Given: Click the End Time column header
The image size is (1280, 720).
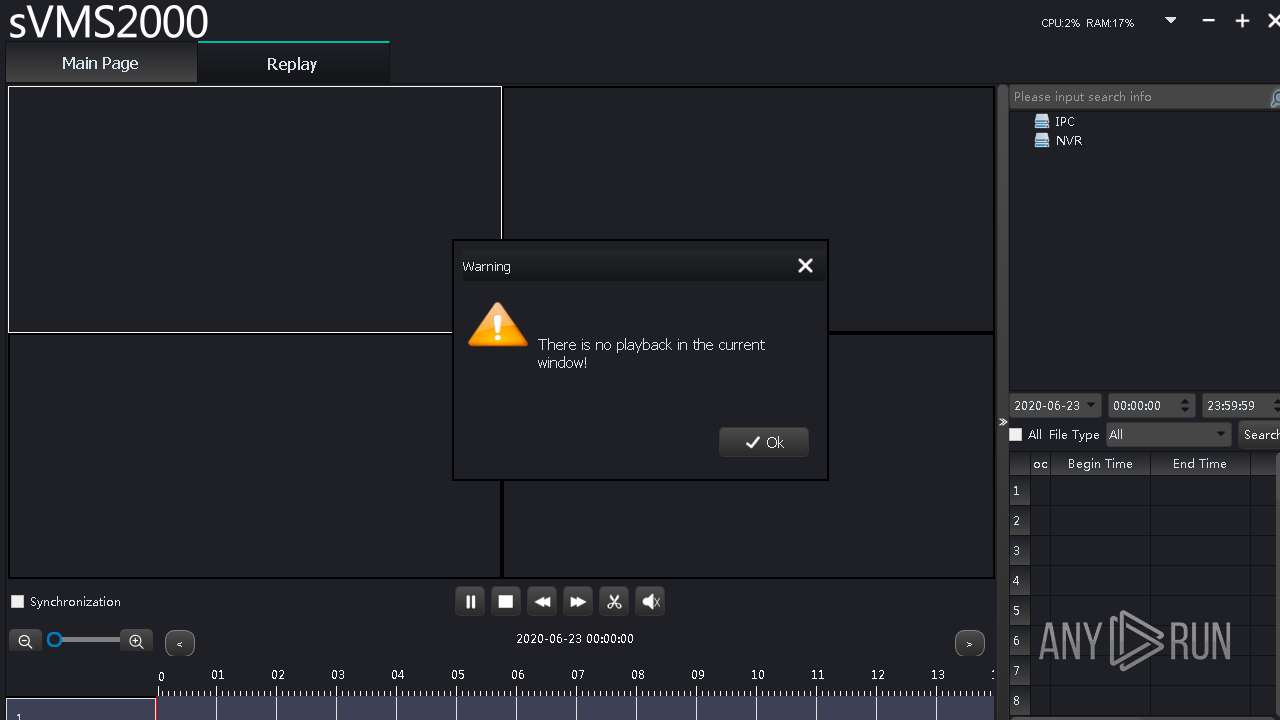Looking at the screenshot, I should pos(1200,464).
